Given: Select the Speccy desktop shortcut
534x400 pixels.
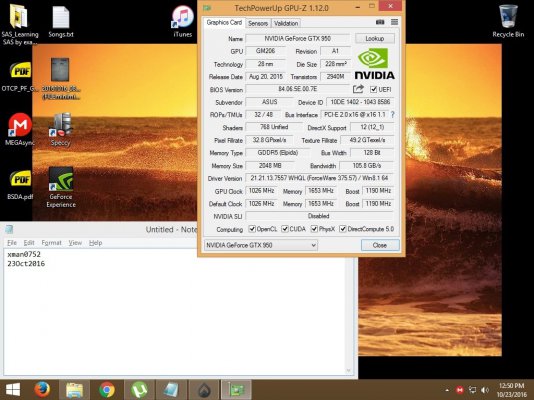Looking at the screenshot, I should click(x=61, y=129).
